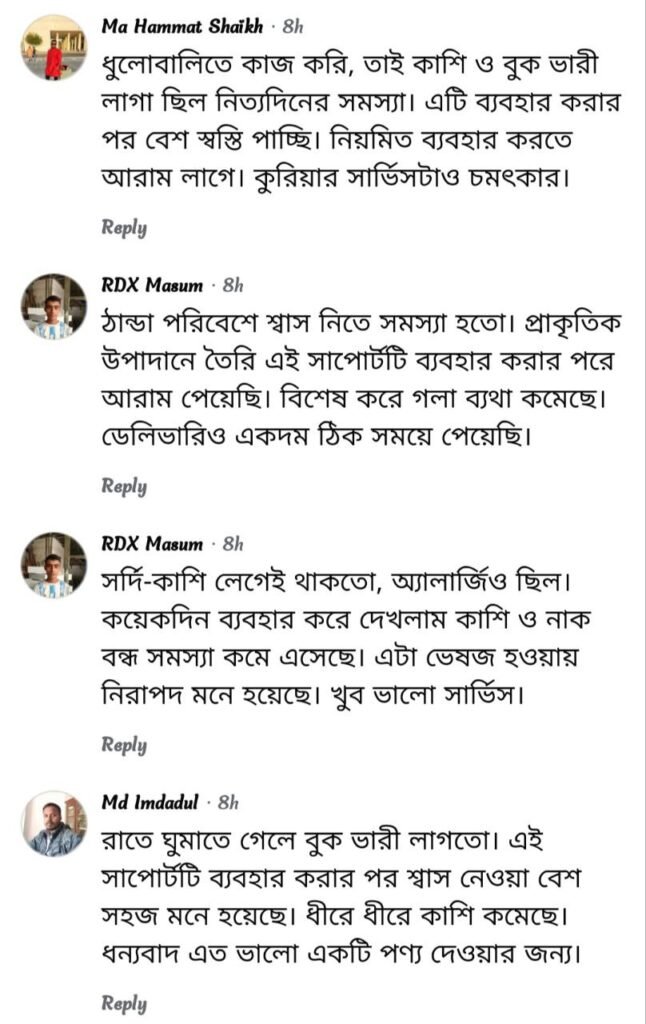Click 8h timestamp next to Ma Hammat Shaikh
646x1024 pixels.
293,27
